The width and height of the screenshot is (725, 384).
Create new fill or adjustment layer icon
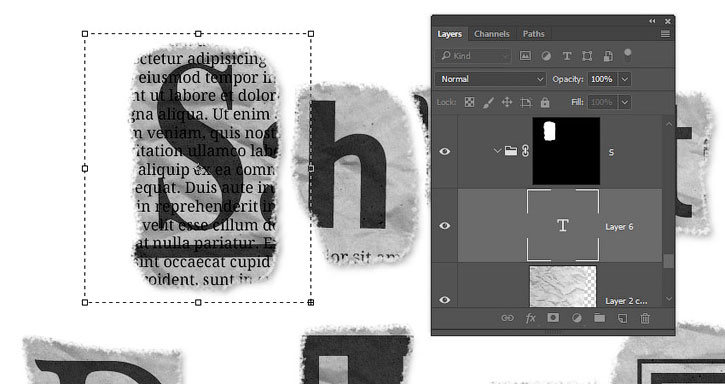(576, 318)
